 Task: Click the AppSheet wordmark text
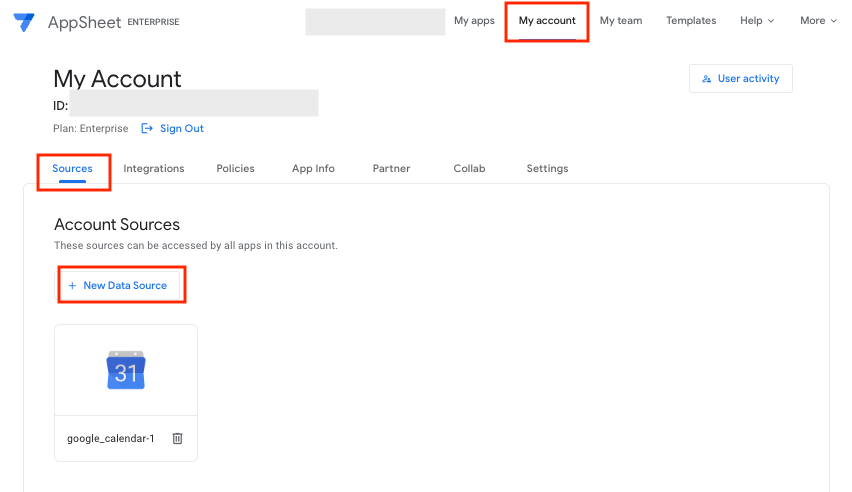tap(84, 22)
